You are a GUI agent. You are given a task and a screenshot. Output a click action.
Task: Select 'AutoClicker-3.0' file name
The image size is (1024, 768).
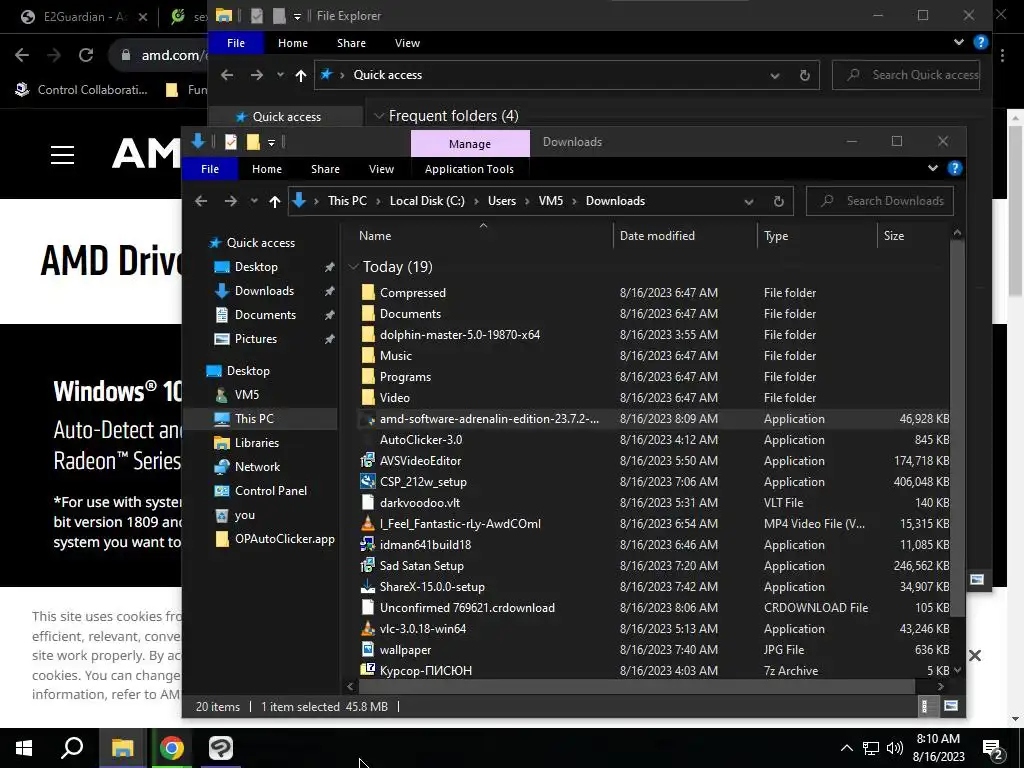(x=421, y=440)
